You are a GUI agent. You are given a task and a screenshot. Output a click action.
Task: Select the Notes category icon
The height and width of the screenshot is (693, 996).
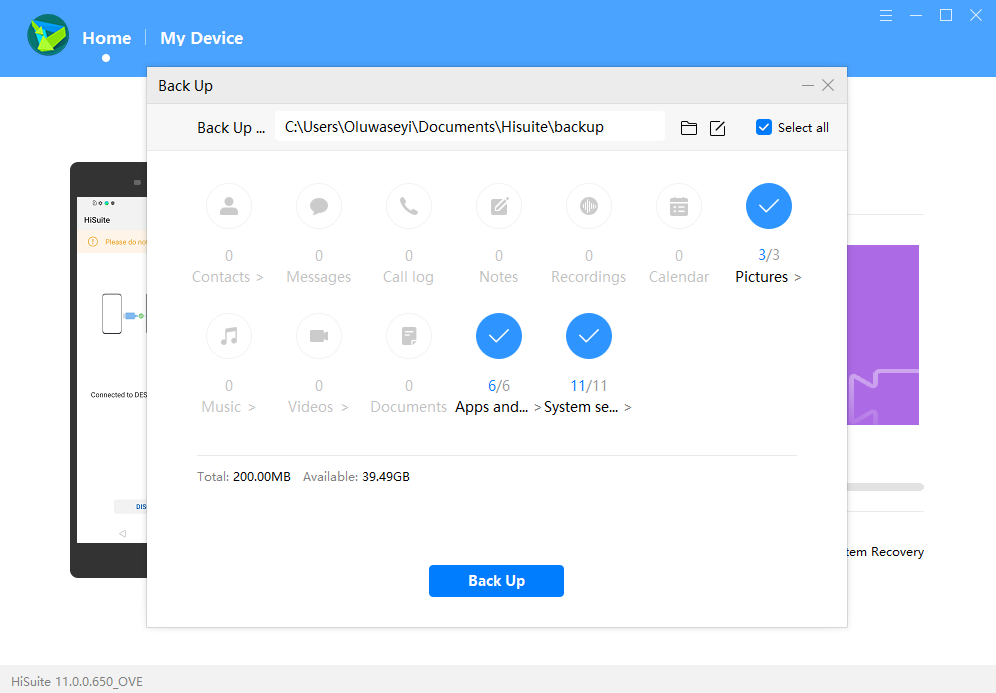tap(498, 206)
